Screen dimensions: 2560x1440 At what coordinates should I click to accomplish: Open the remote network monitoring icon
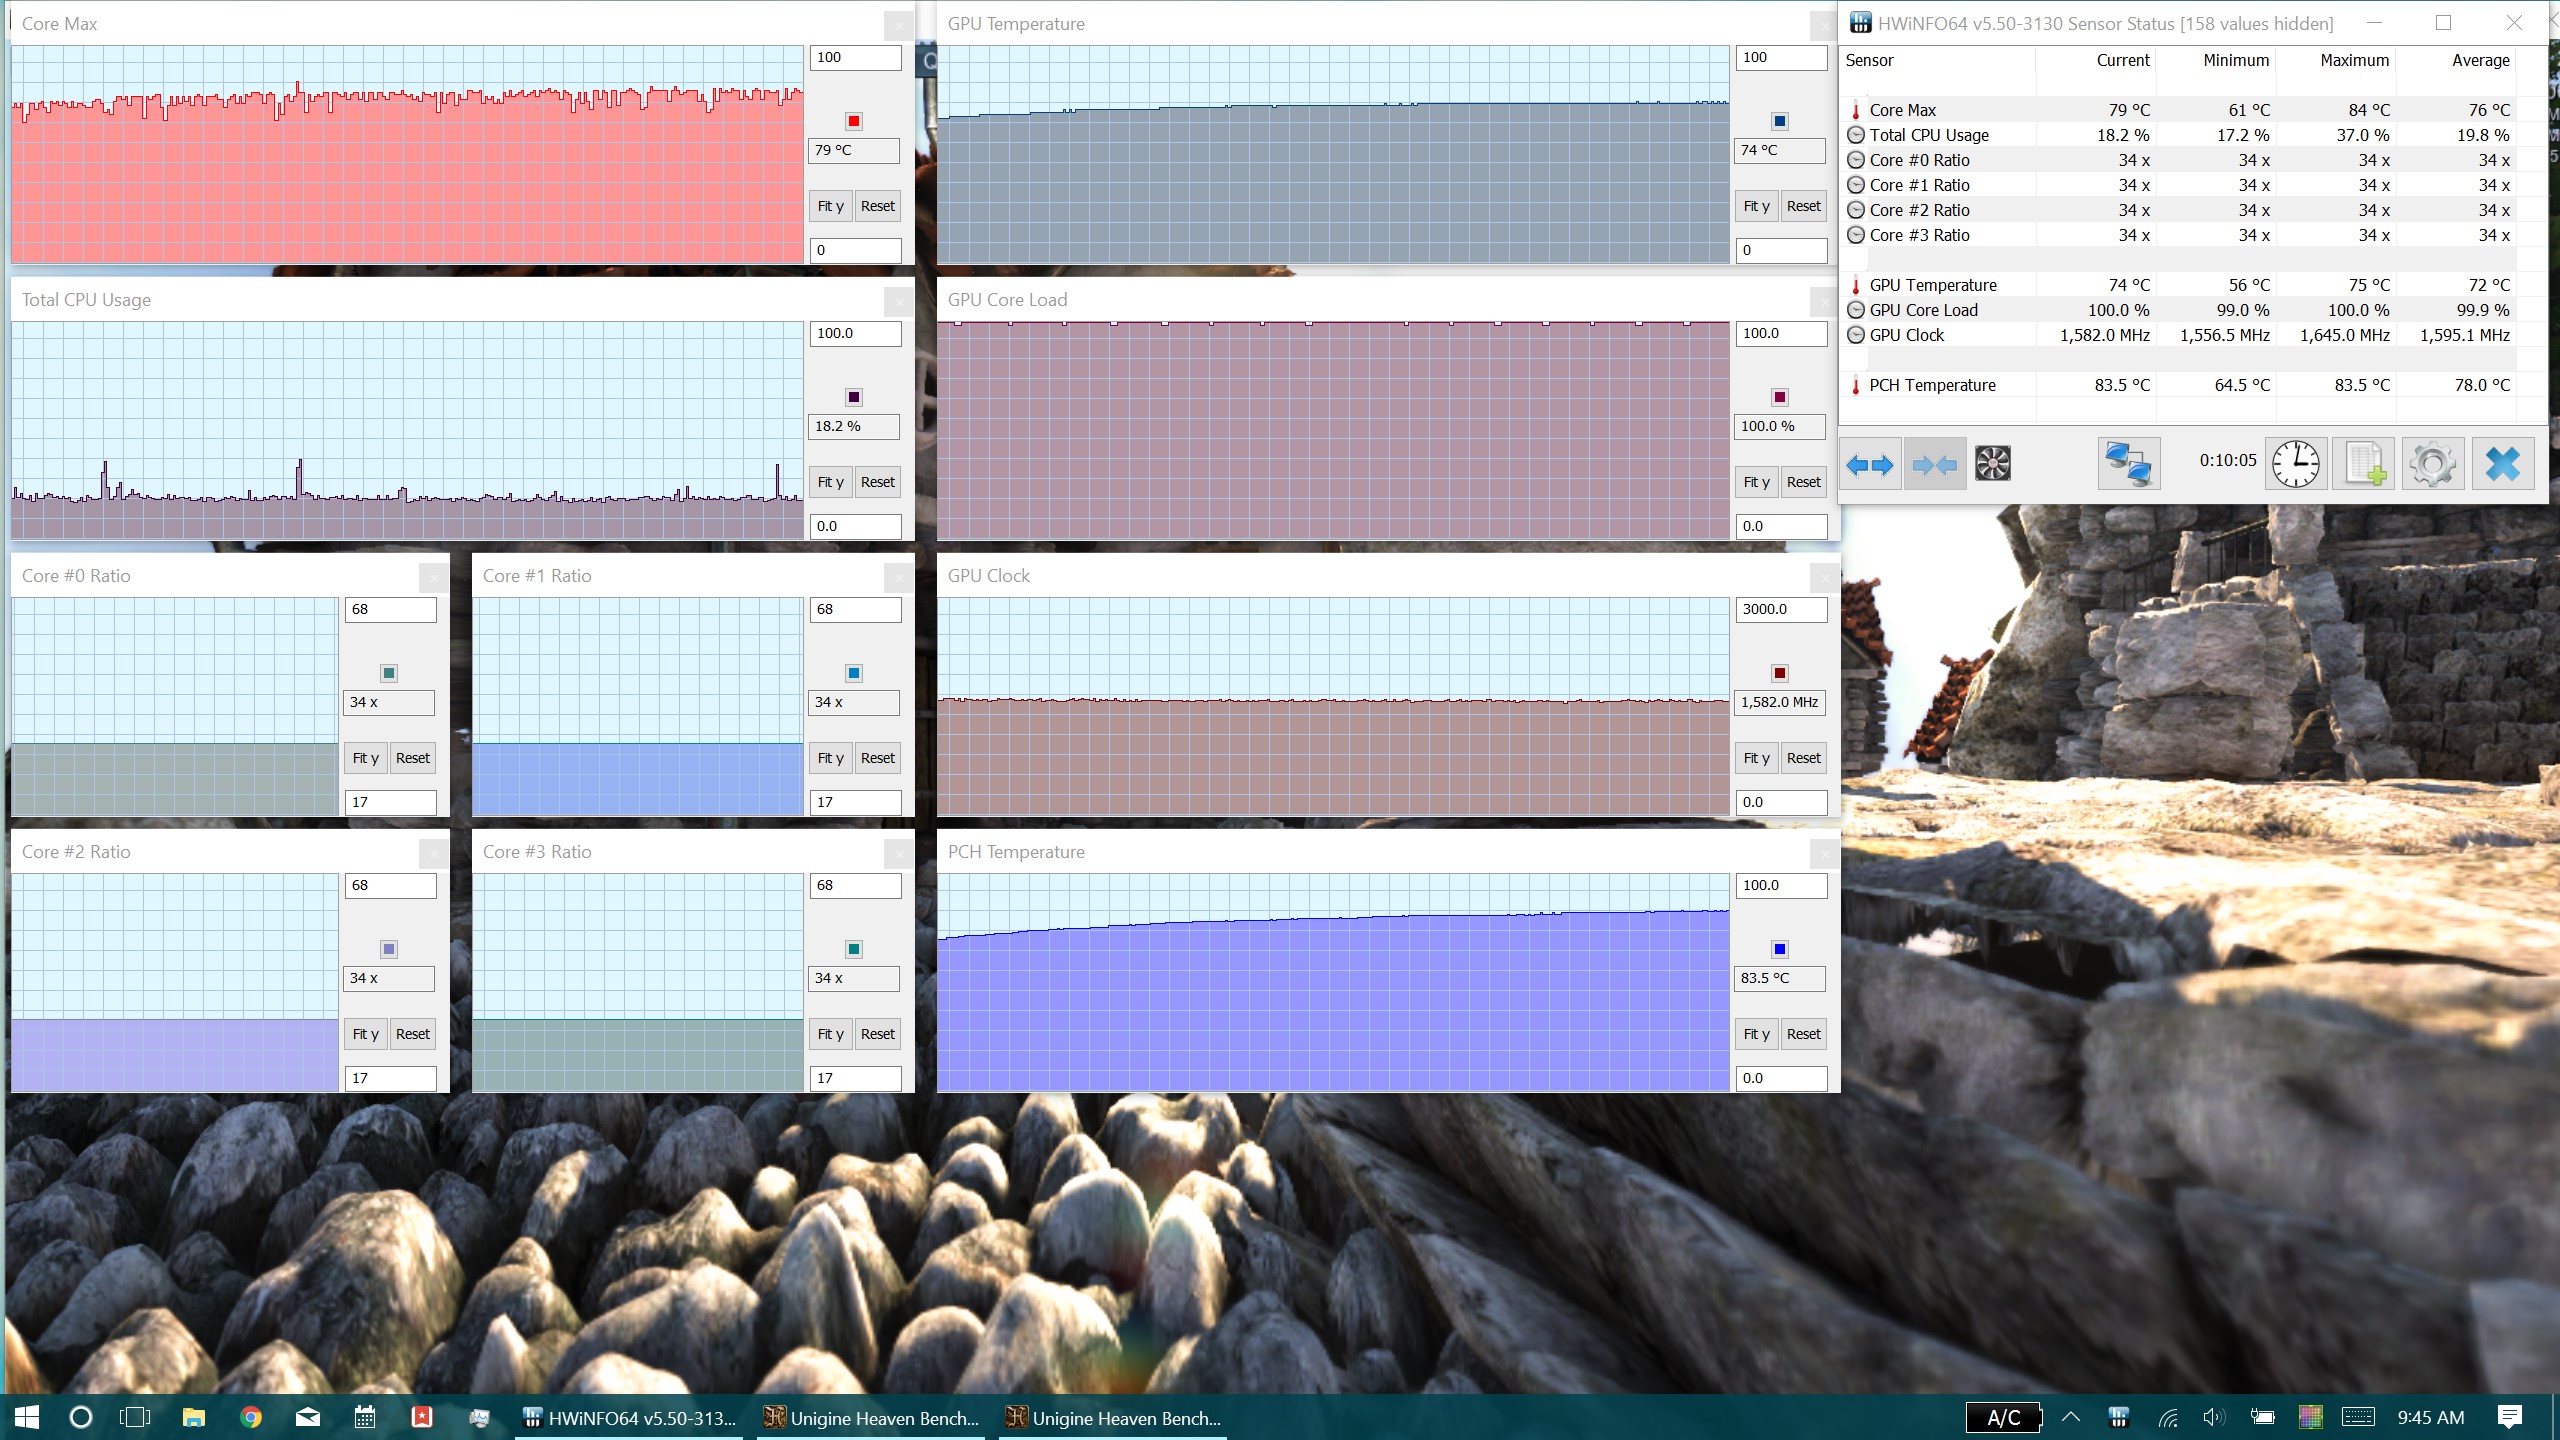(2128, 464)
